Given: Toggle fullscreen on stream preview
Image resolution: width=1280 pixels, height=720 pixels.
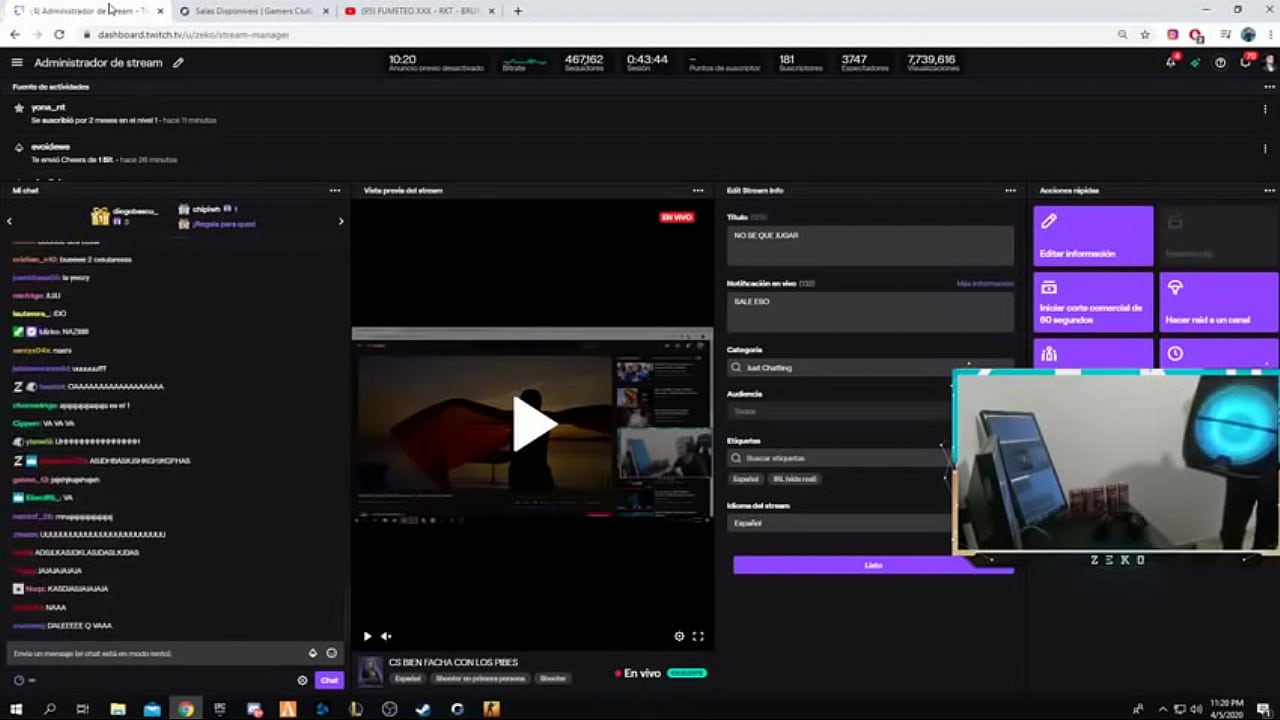Looking at the screenshot, I should [x=698, y=636].
